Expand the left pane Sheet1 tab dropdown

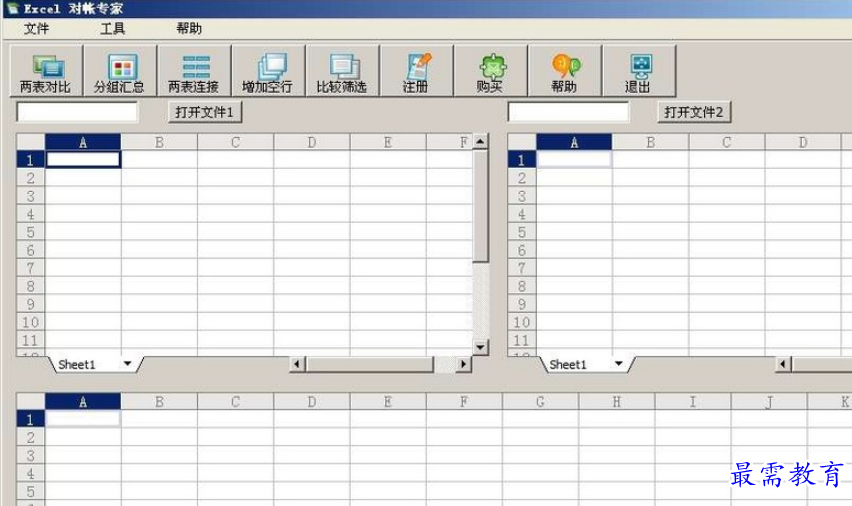(x=127, y=365)
